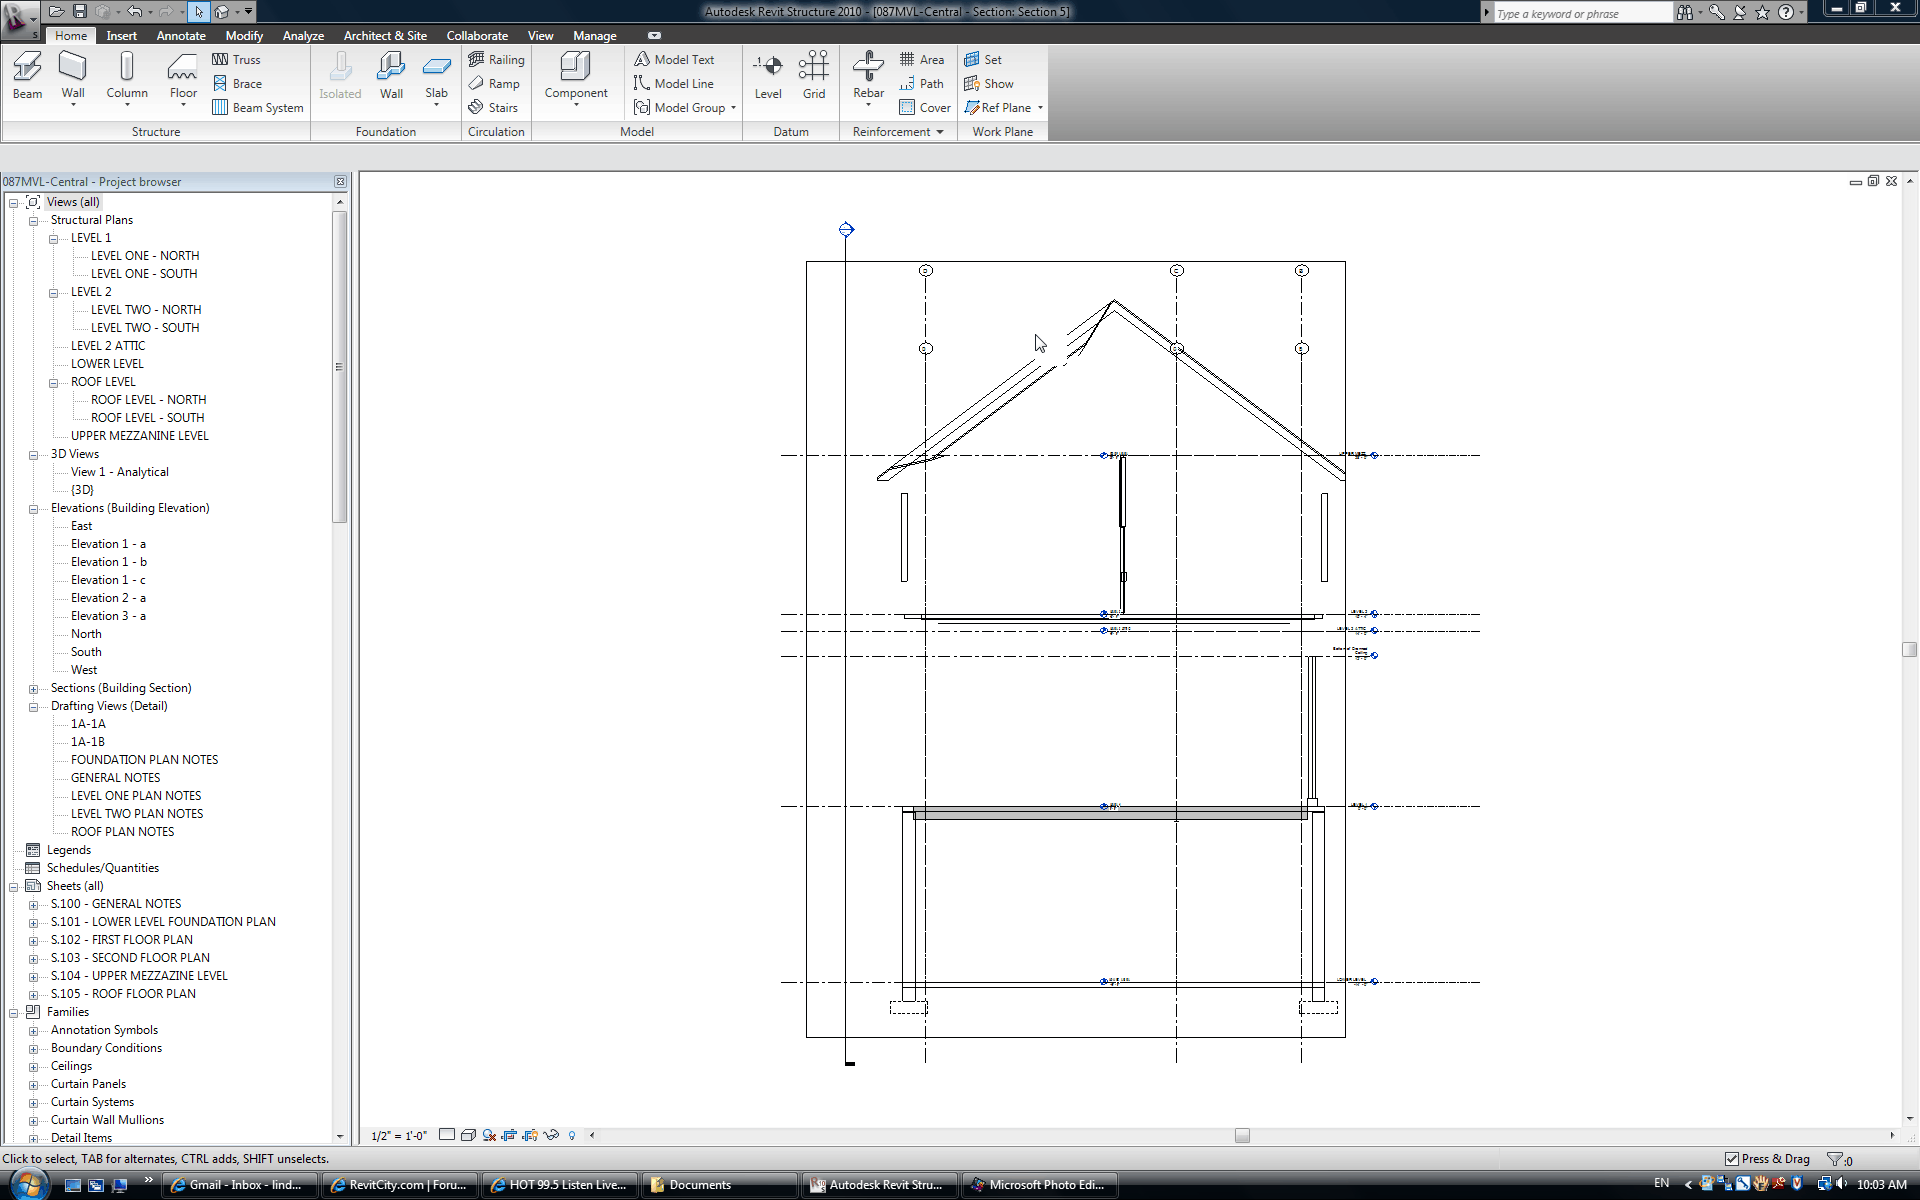Click the search keyword input field
Image resolution: width=1920 pixels, height=1200 pixels.
[1580, 13]
